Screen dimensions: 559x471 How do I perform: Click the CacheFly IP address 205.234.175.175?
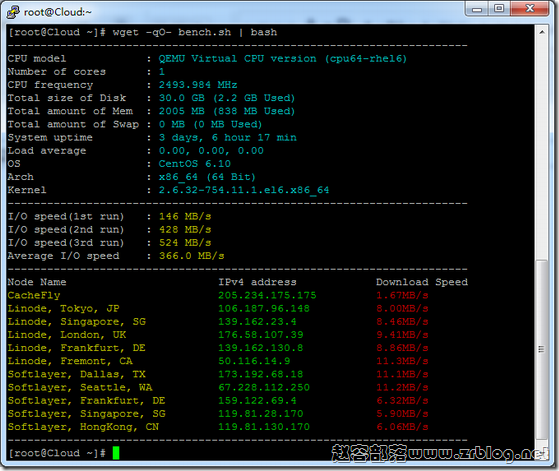click(x=267, y=295)
